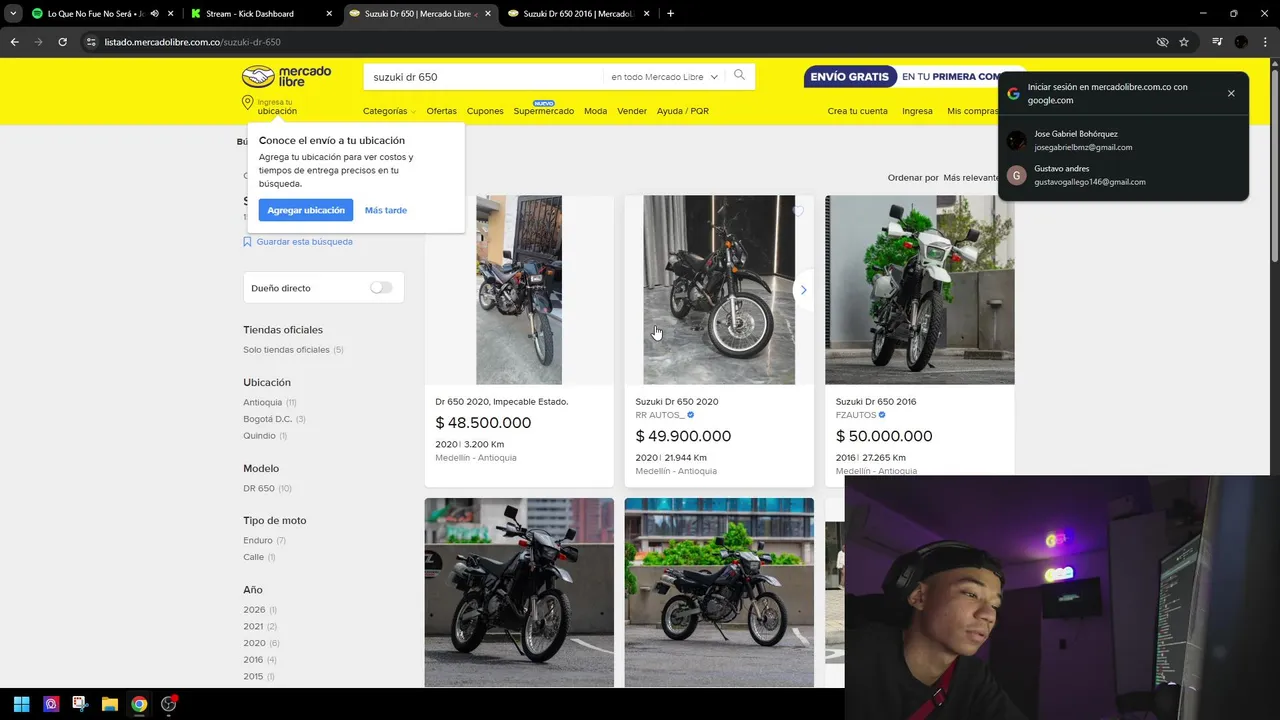The image size is (1280, 720).
Task: Mute the Spotify tab via speaker icon
Action: pyautogui.click(x=155, y=14)
